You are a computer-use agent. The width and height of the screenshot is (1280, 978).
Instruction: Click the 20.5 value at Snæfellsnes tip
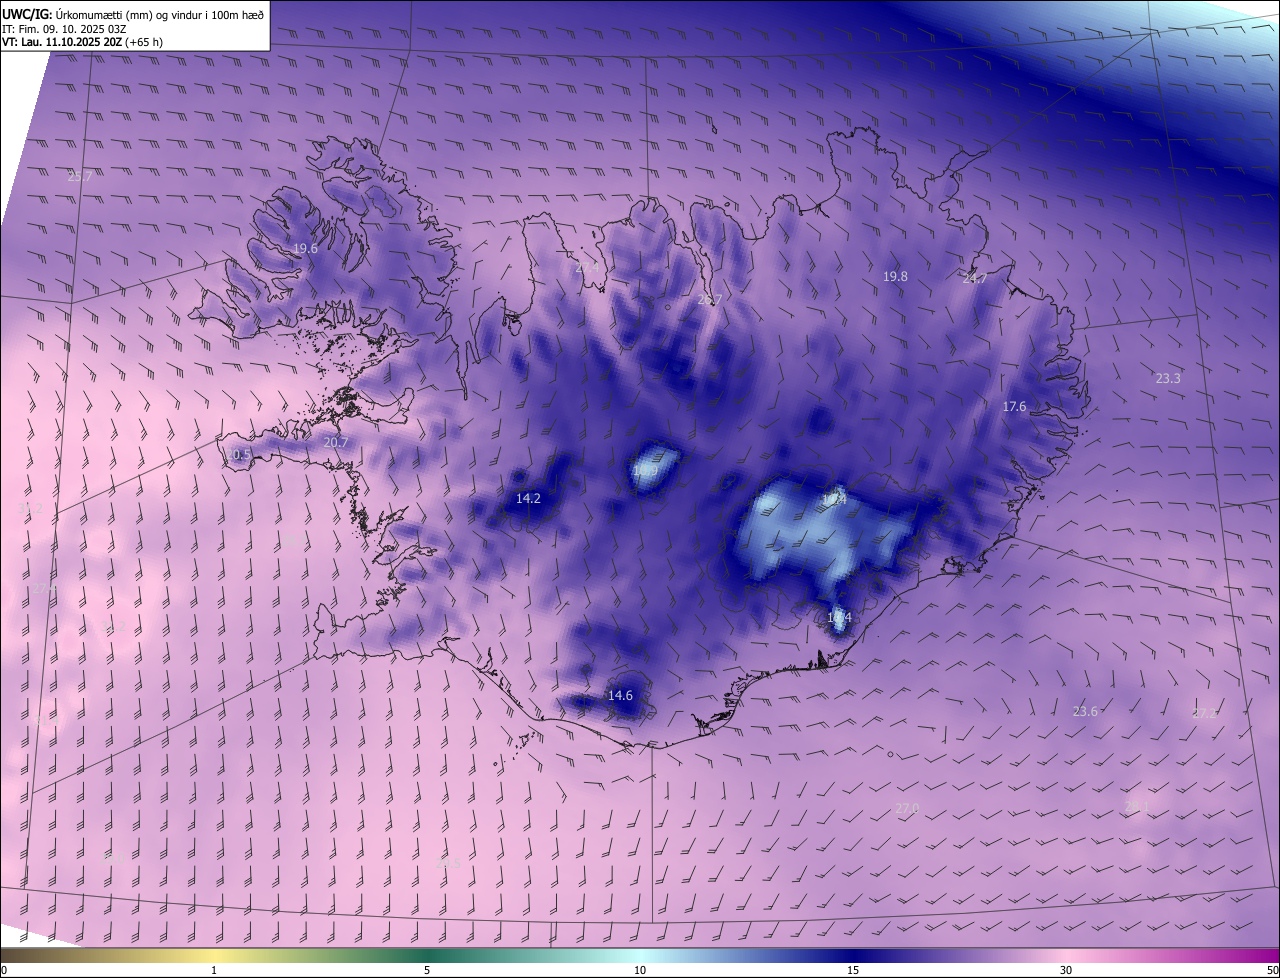pos(238,454)
